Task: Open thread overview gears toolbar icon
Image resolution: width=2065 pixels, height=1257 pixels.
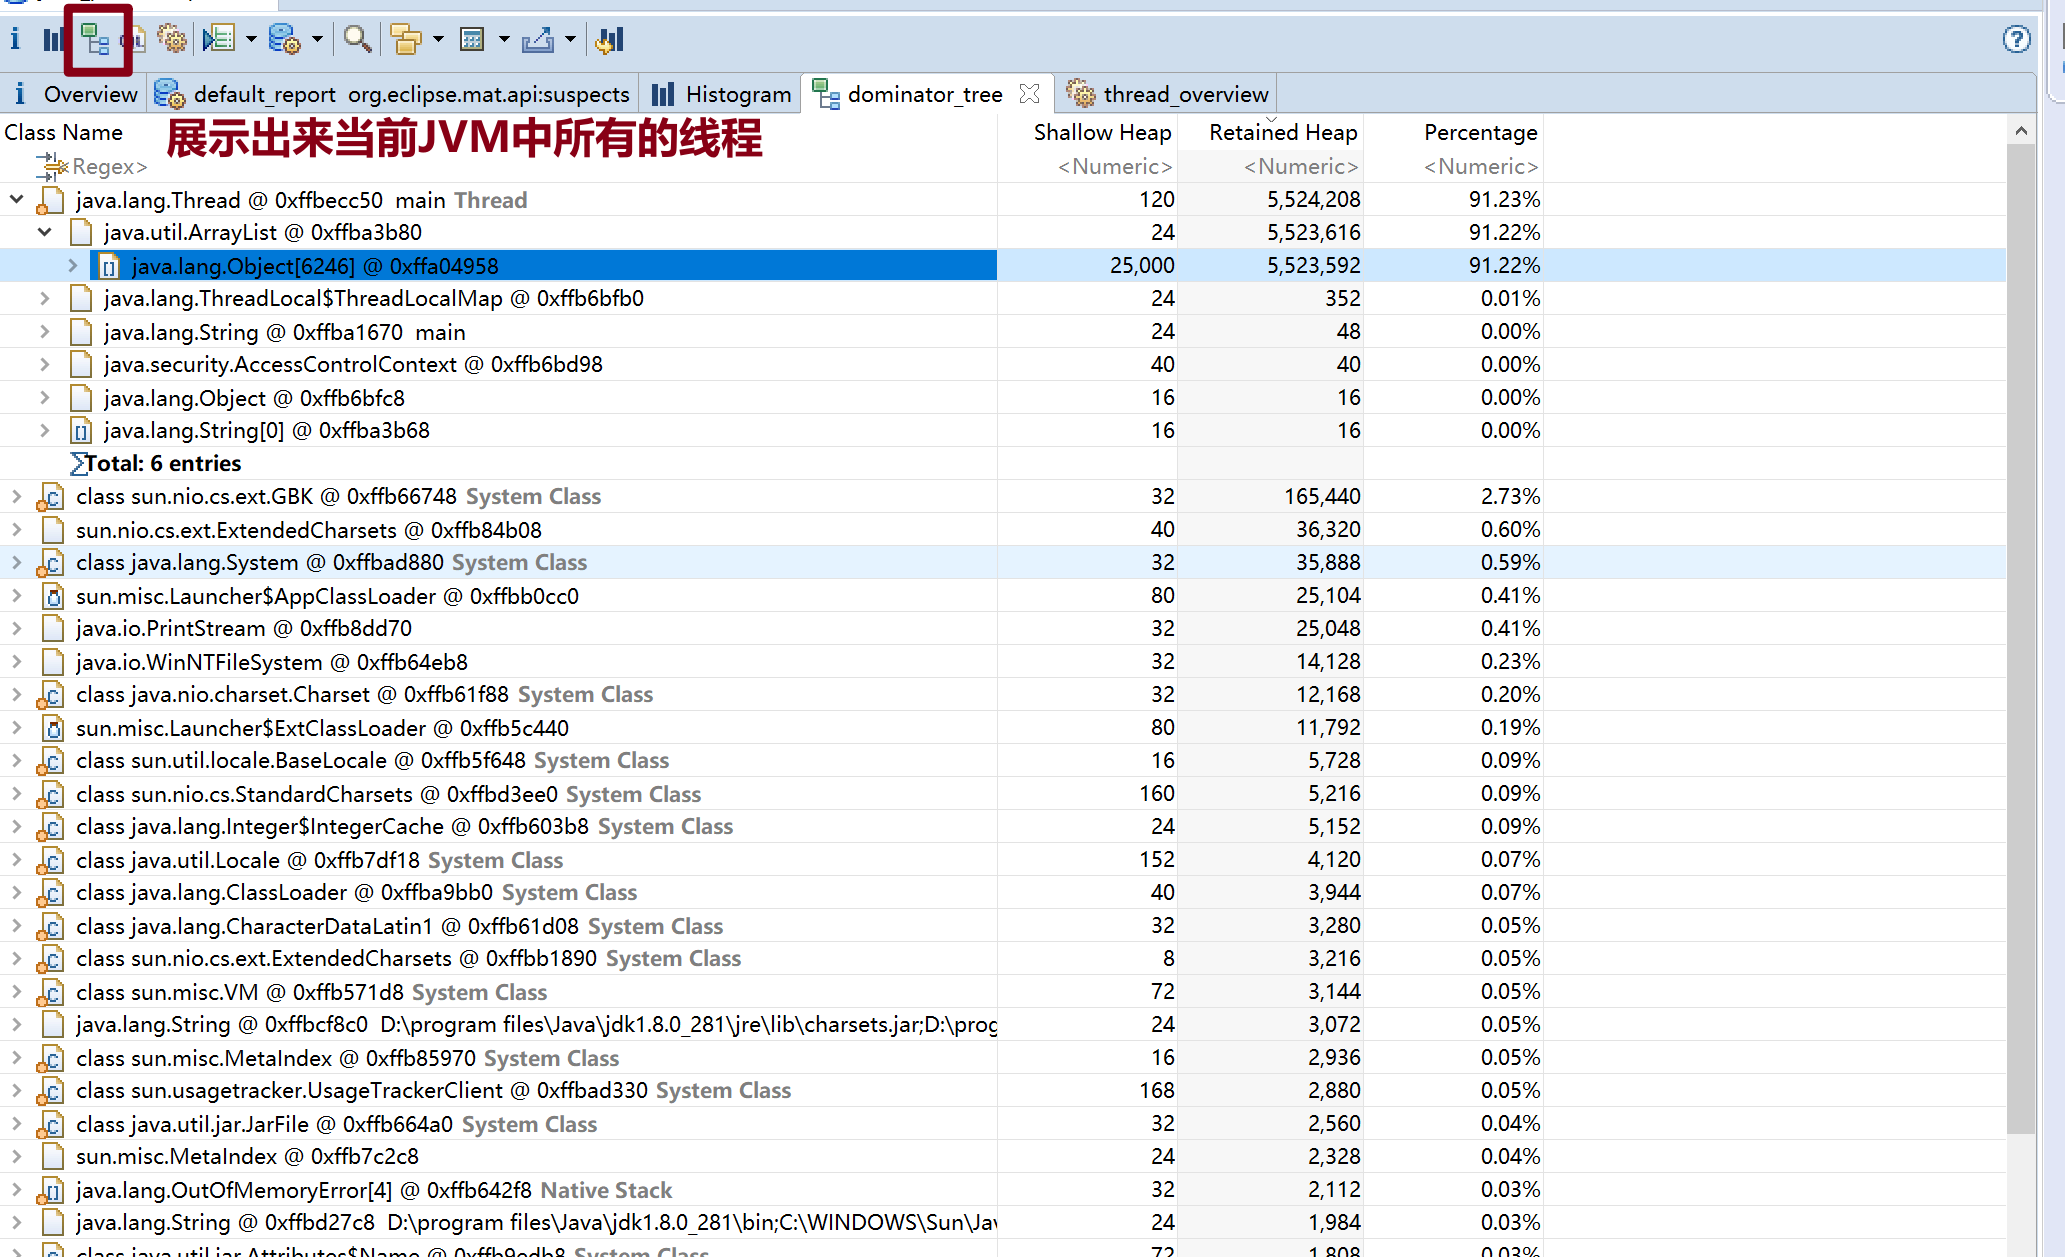Action: [172, 40]
